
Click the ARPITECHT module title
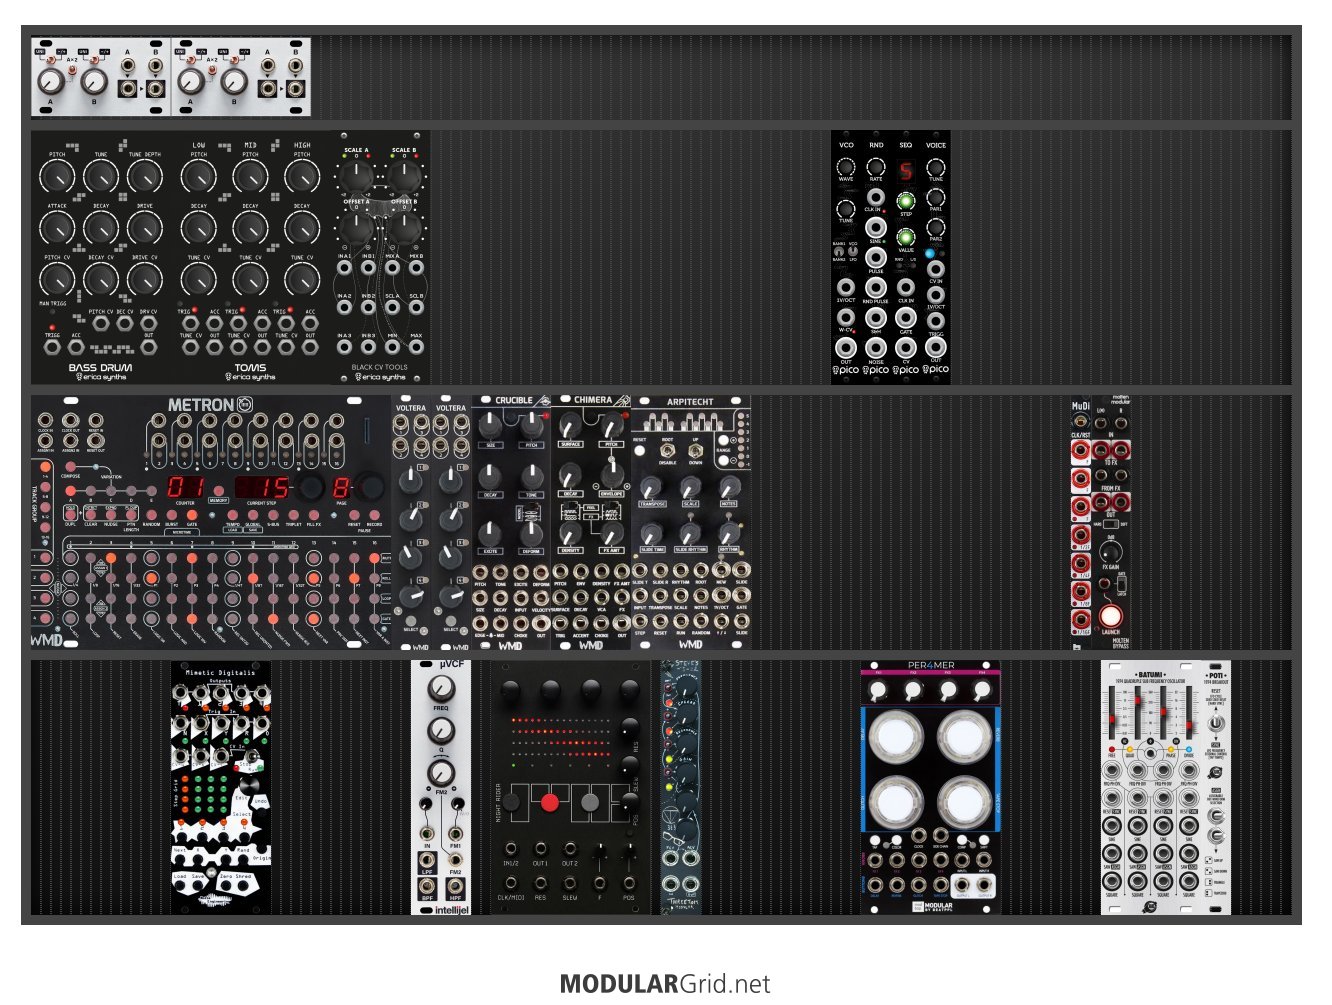(x=690, y=402)
